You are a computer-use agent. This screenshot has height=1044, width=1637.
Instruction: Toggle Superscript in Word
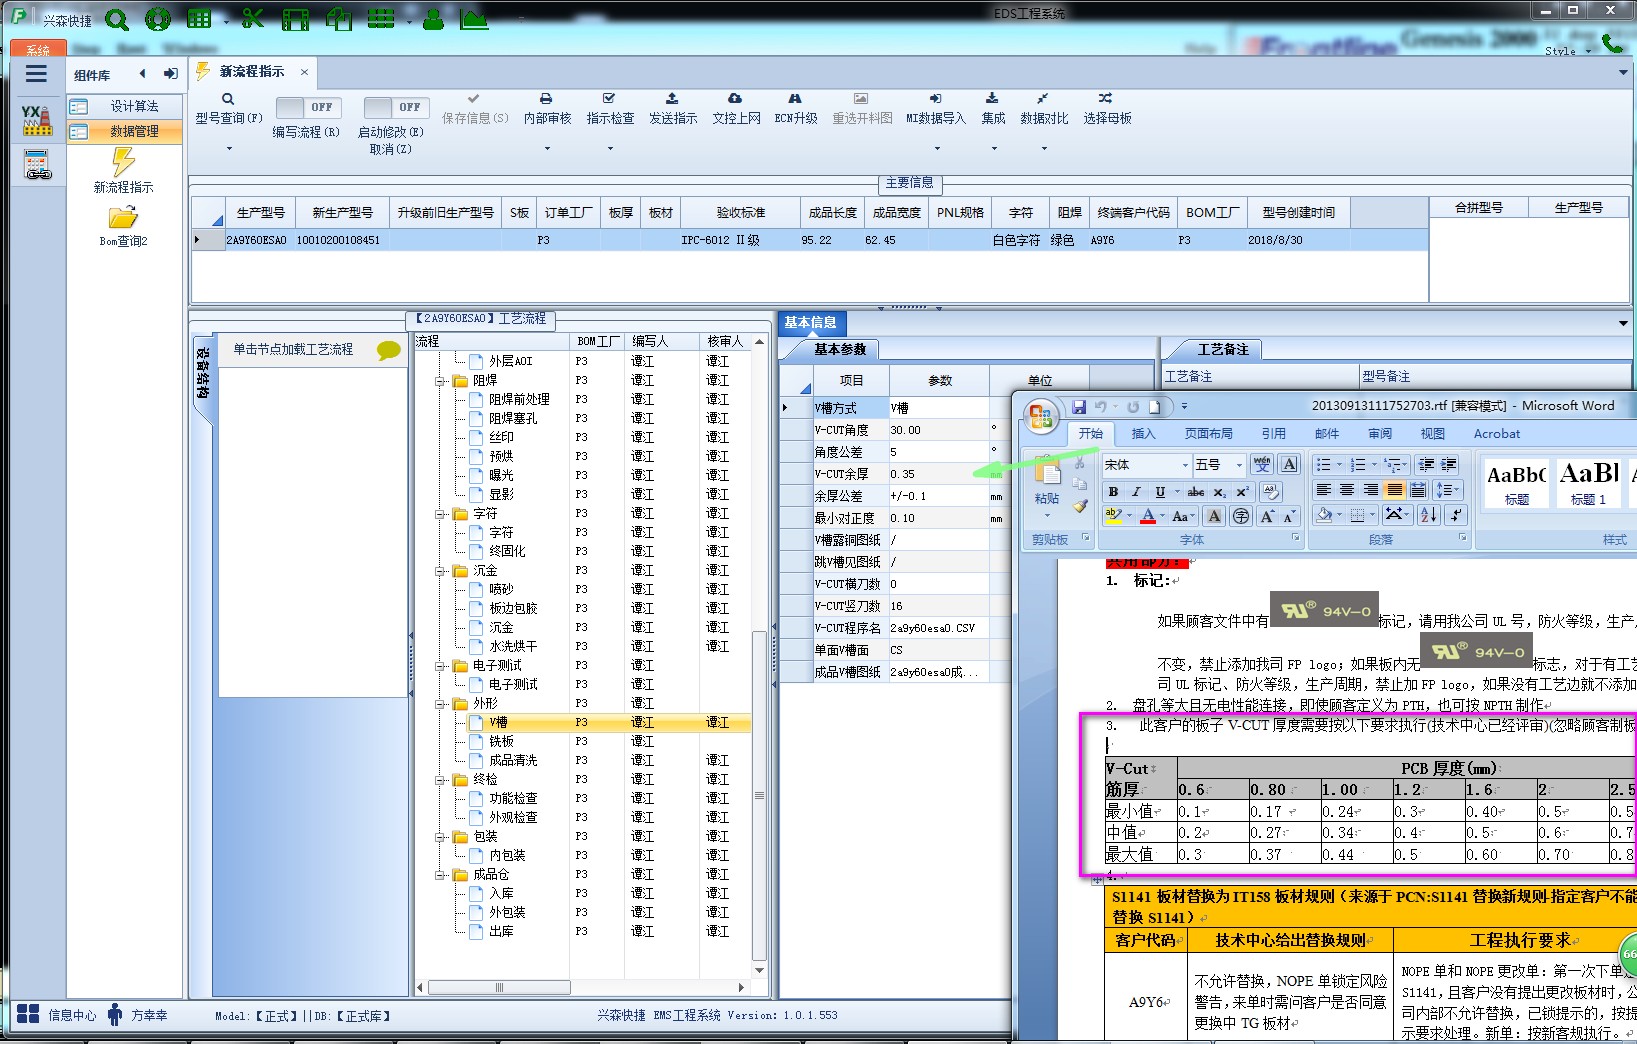[1242, 492]
